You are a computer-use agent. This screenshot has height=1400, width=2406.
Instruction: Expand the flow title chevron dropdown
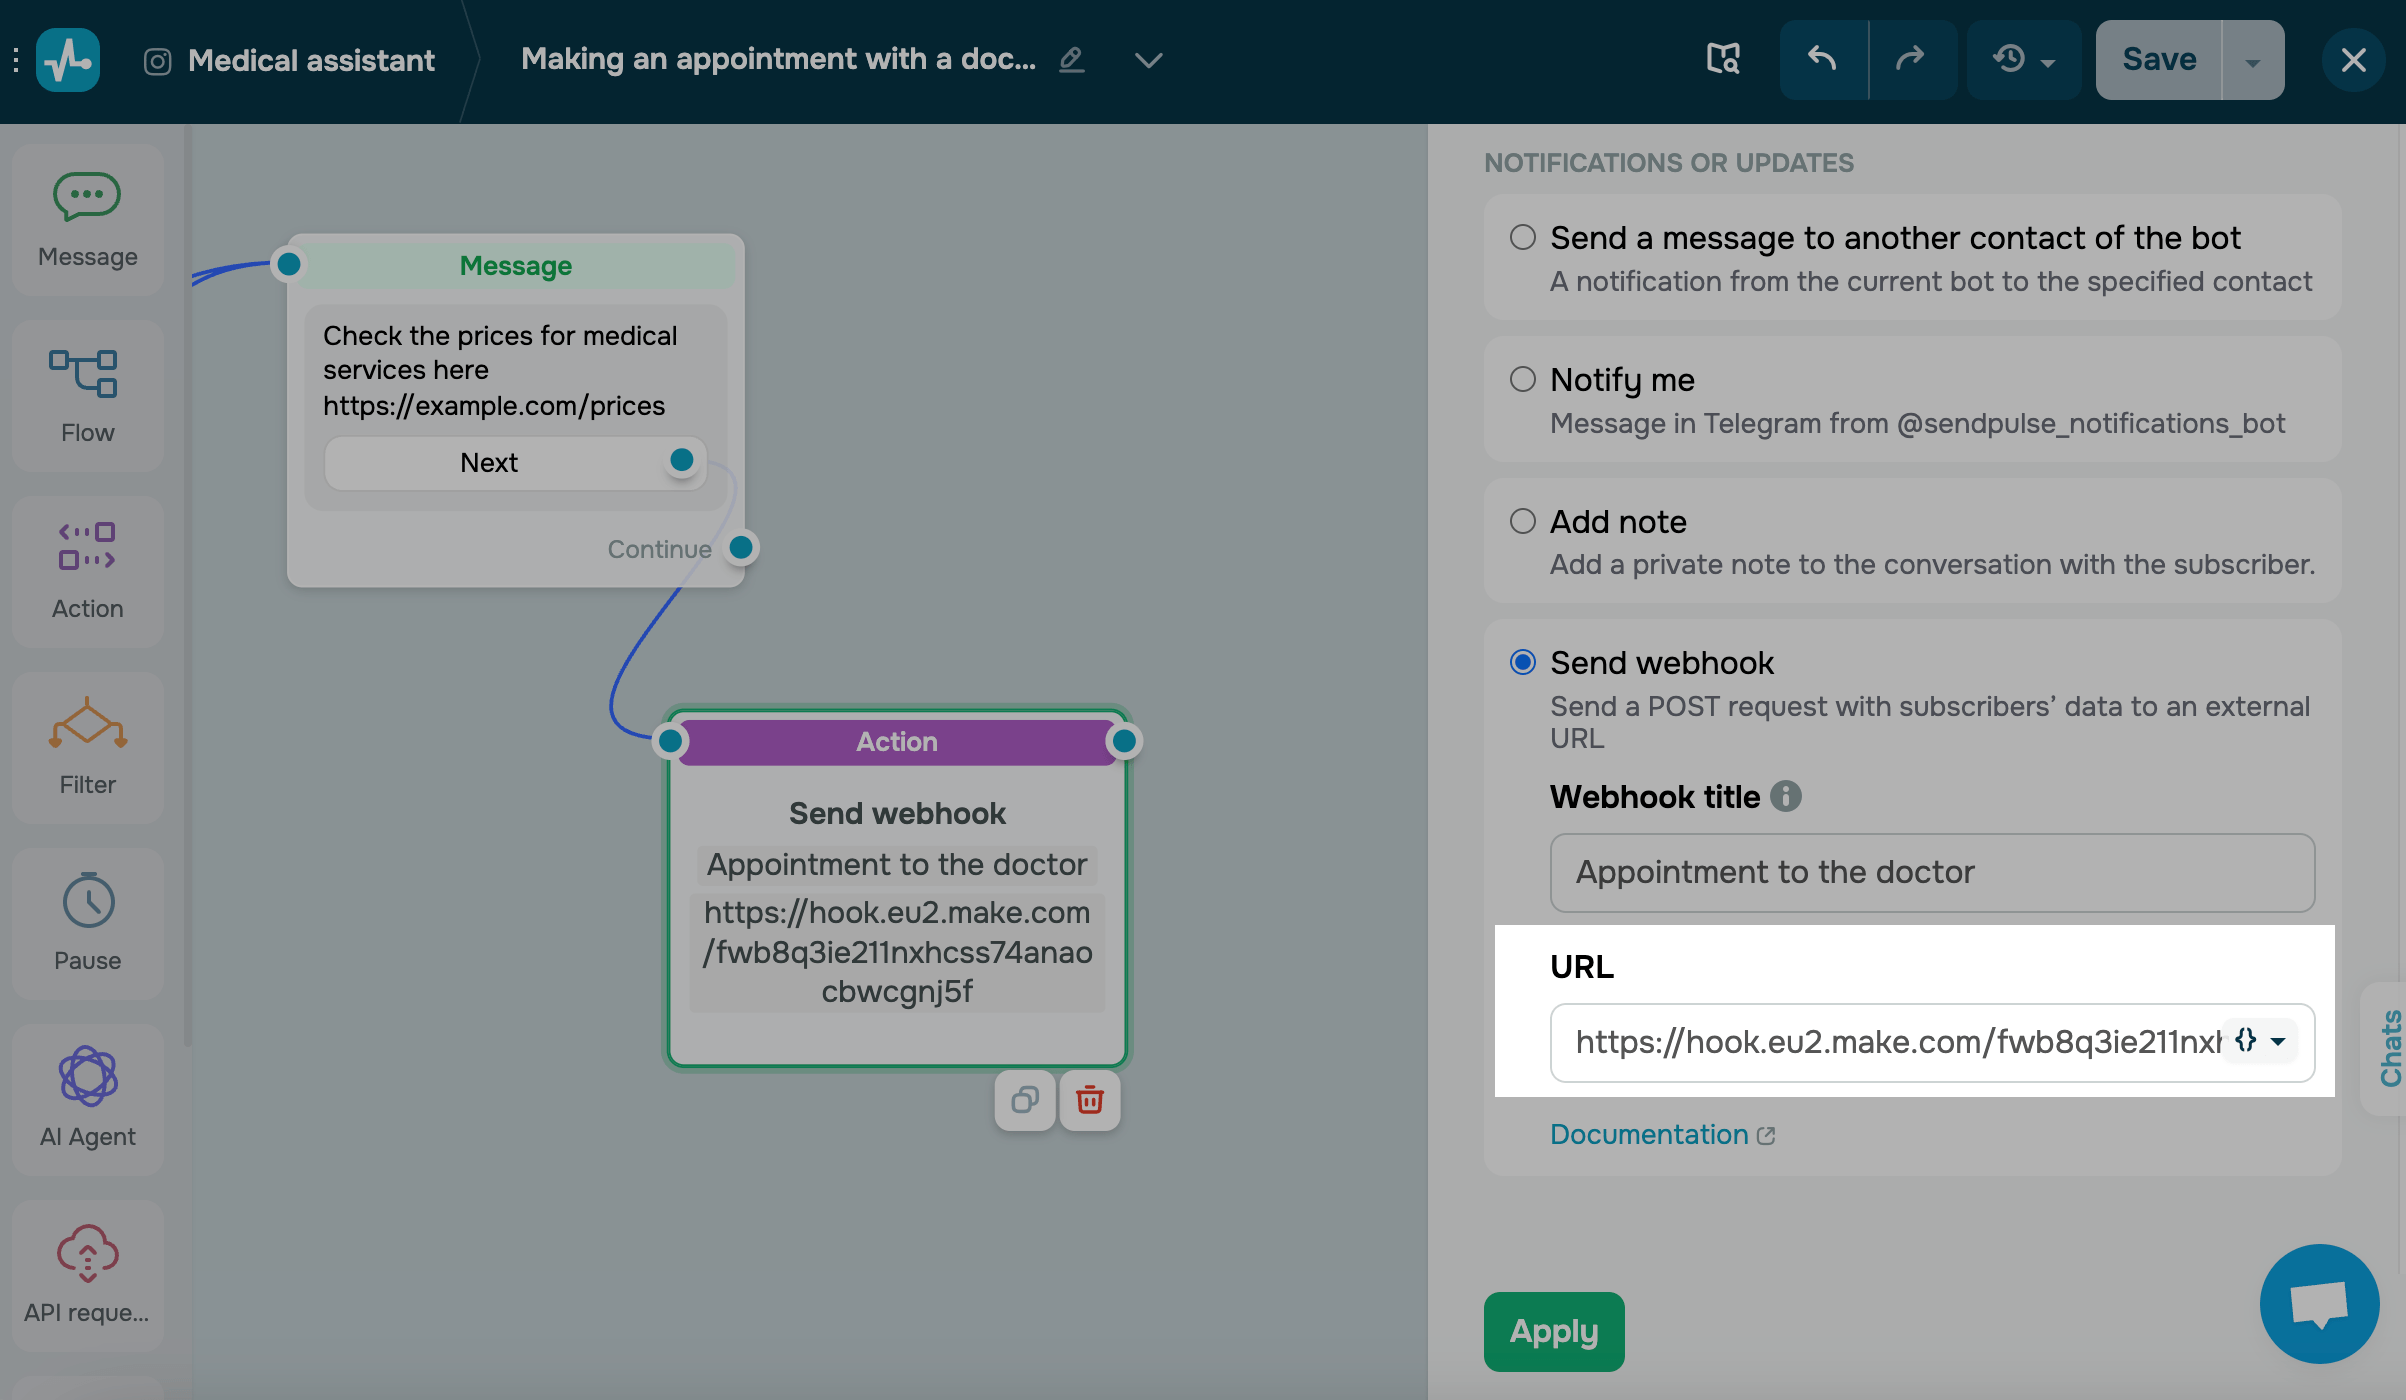point(1148,60)
